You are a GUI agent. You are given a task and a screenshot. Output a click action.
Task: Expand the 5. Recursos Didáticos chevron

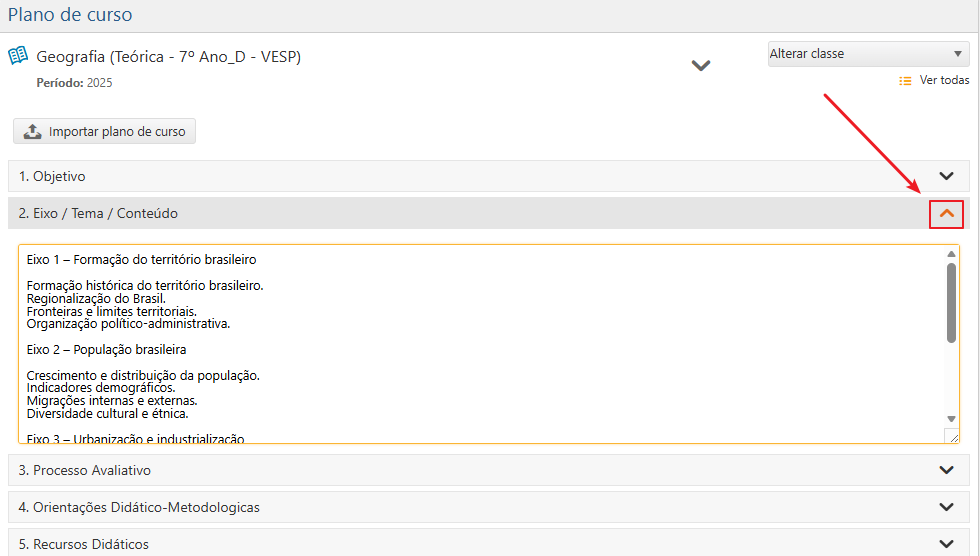click(x=946, y=544)
